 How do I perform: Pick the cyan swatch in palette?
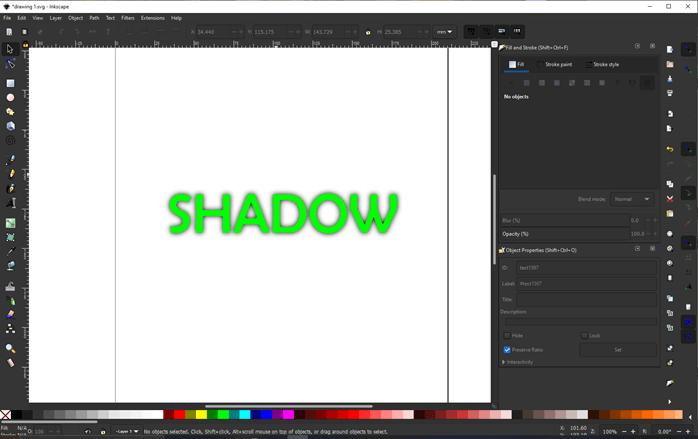click(x=245, y=415)
